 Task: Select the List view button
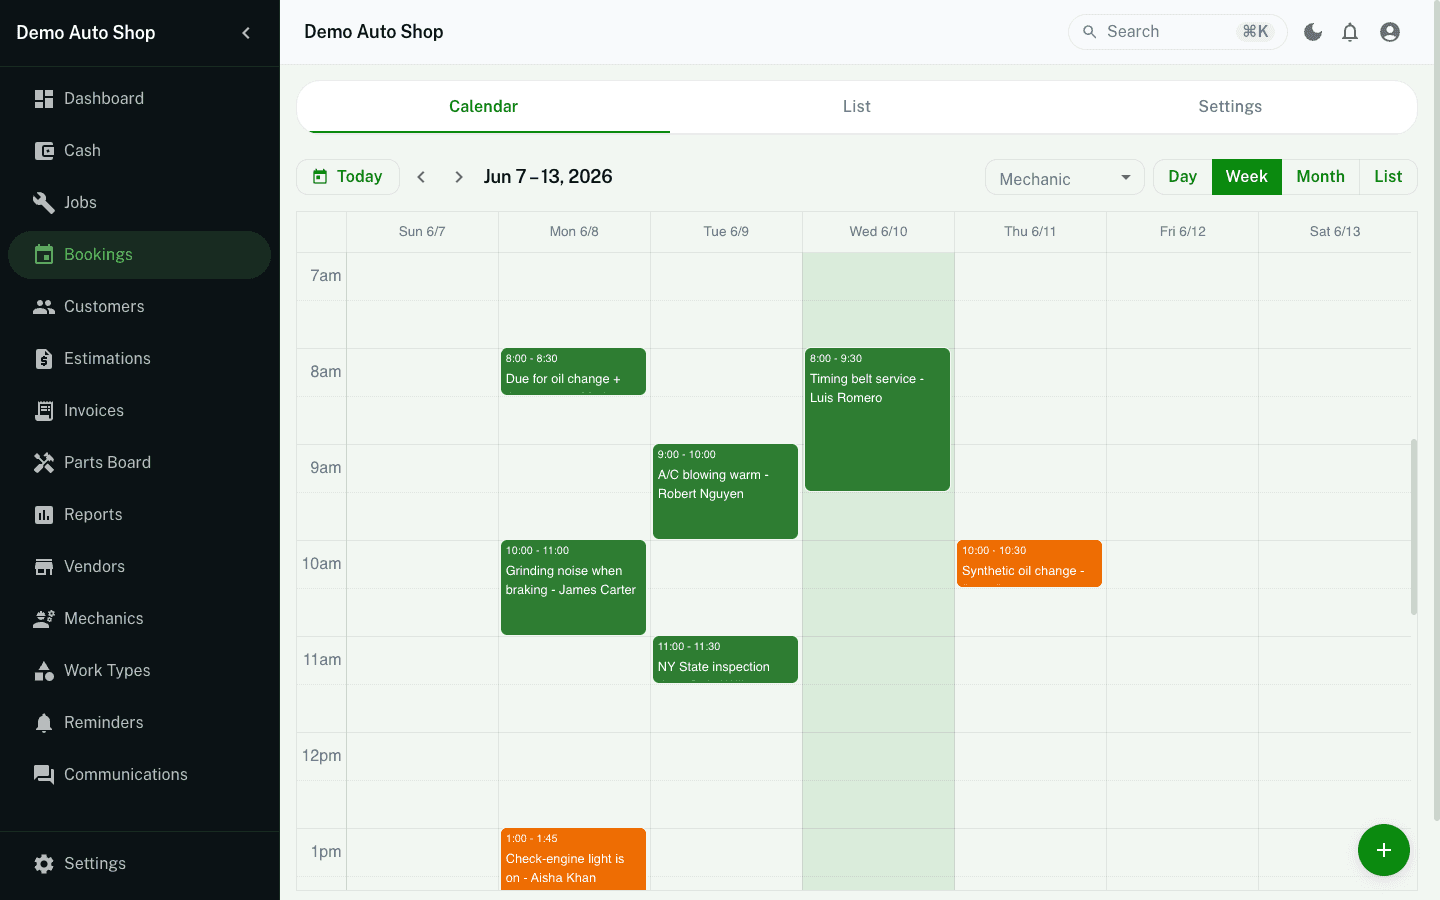tap(1388, 177)
